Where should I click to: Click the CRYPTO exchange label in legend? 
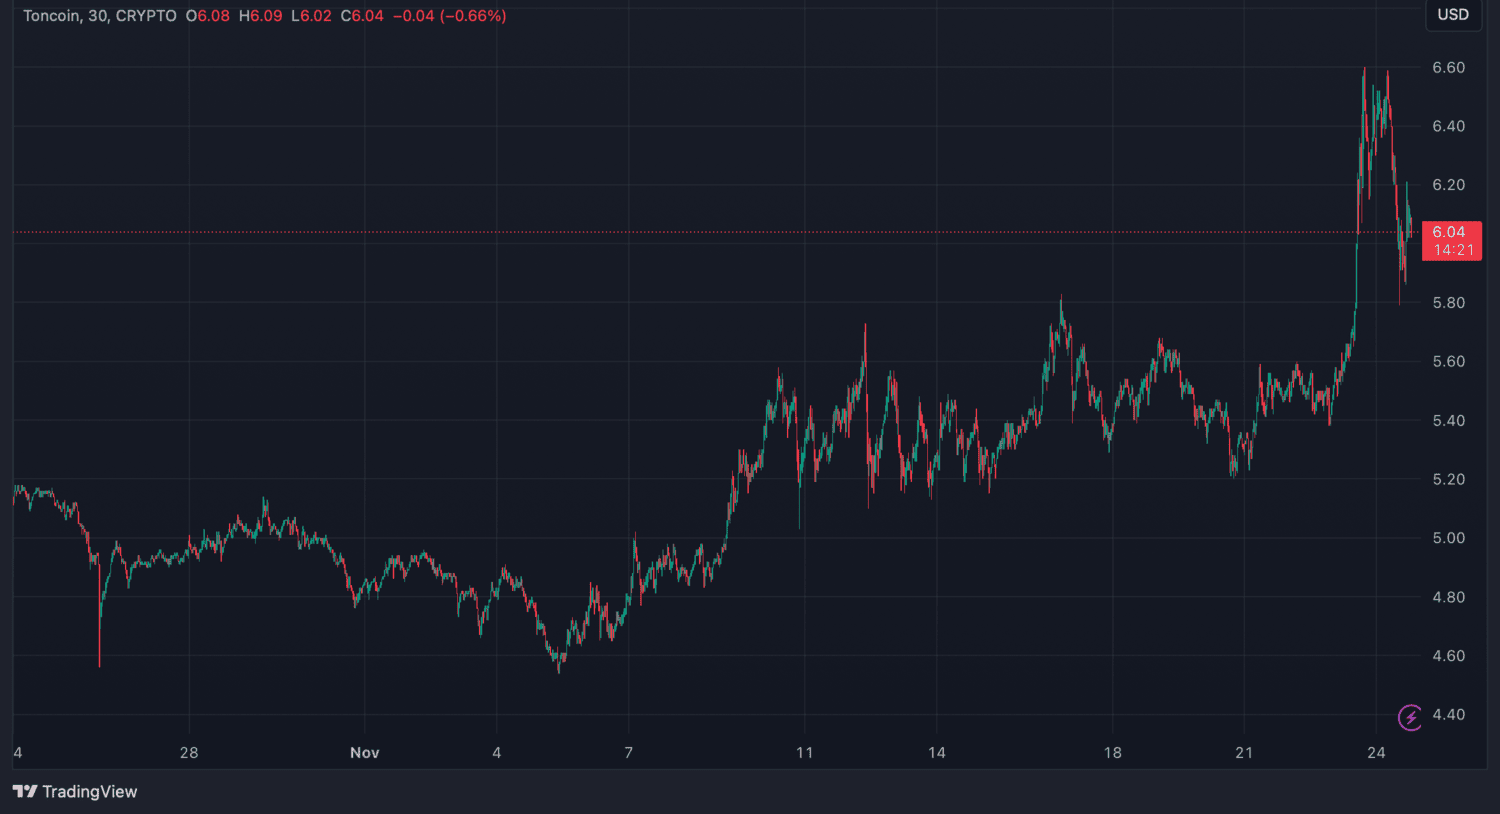146,16
